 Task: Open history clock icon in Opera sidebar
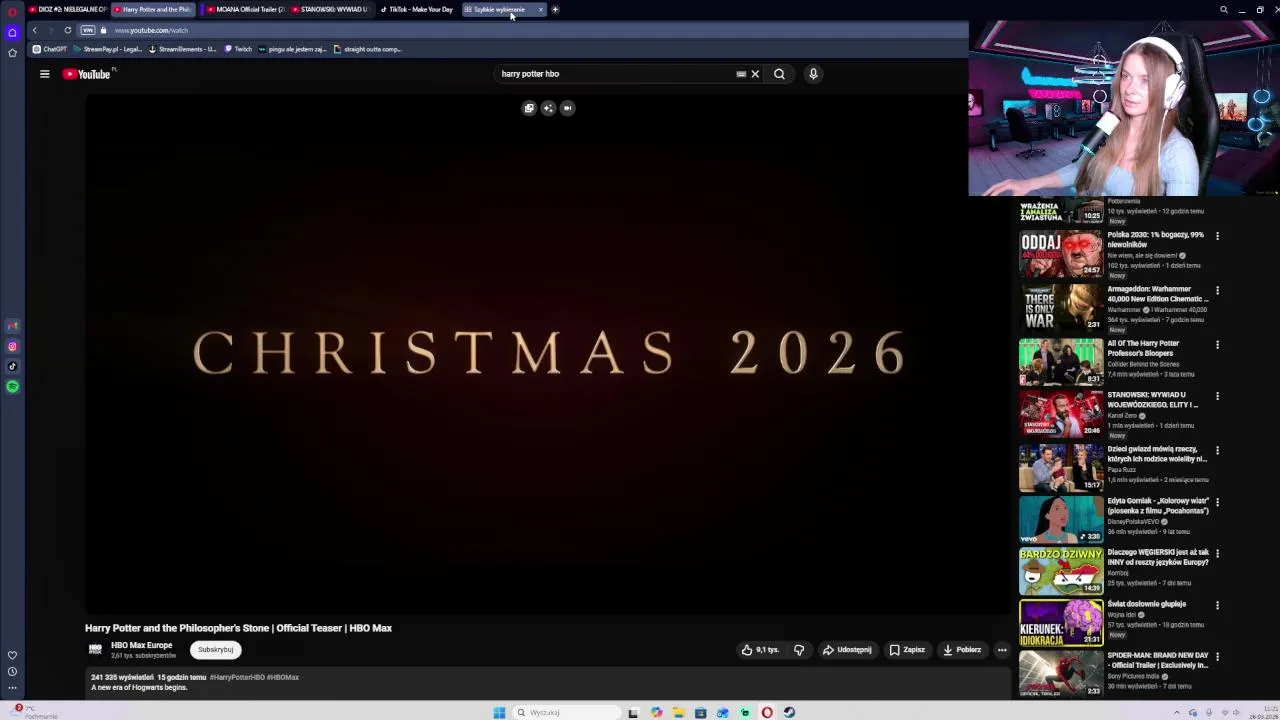tap(12, 672)
